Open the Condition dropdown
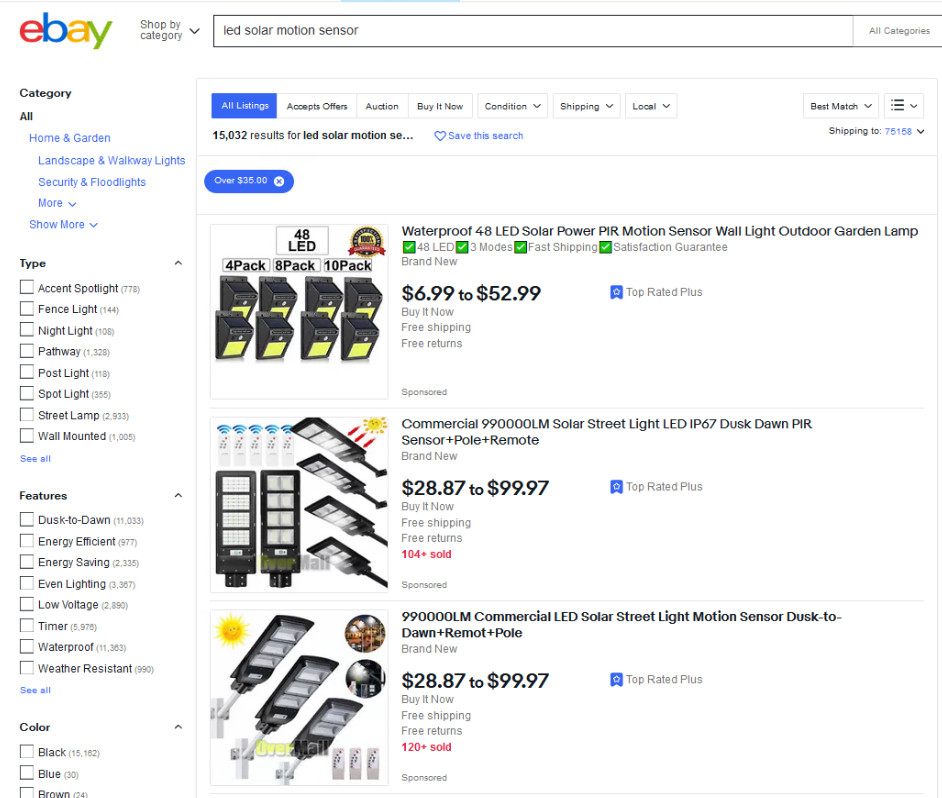 [512, 106]
